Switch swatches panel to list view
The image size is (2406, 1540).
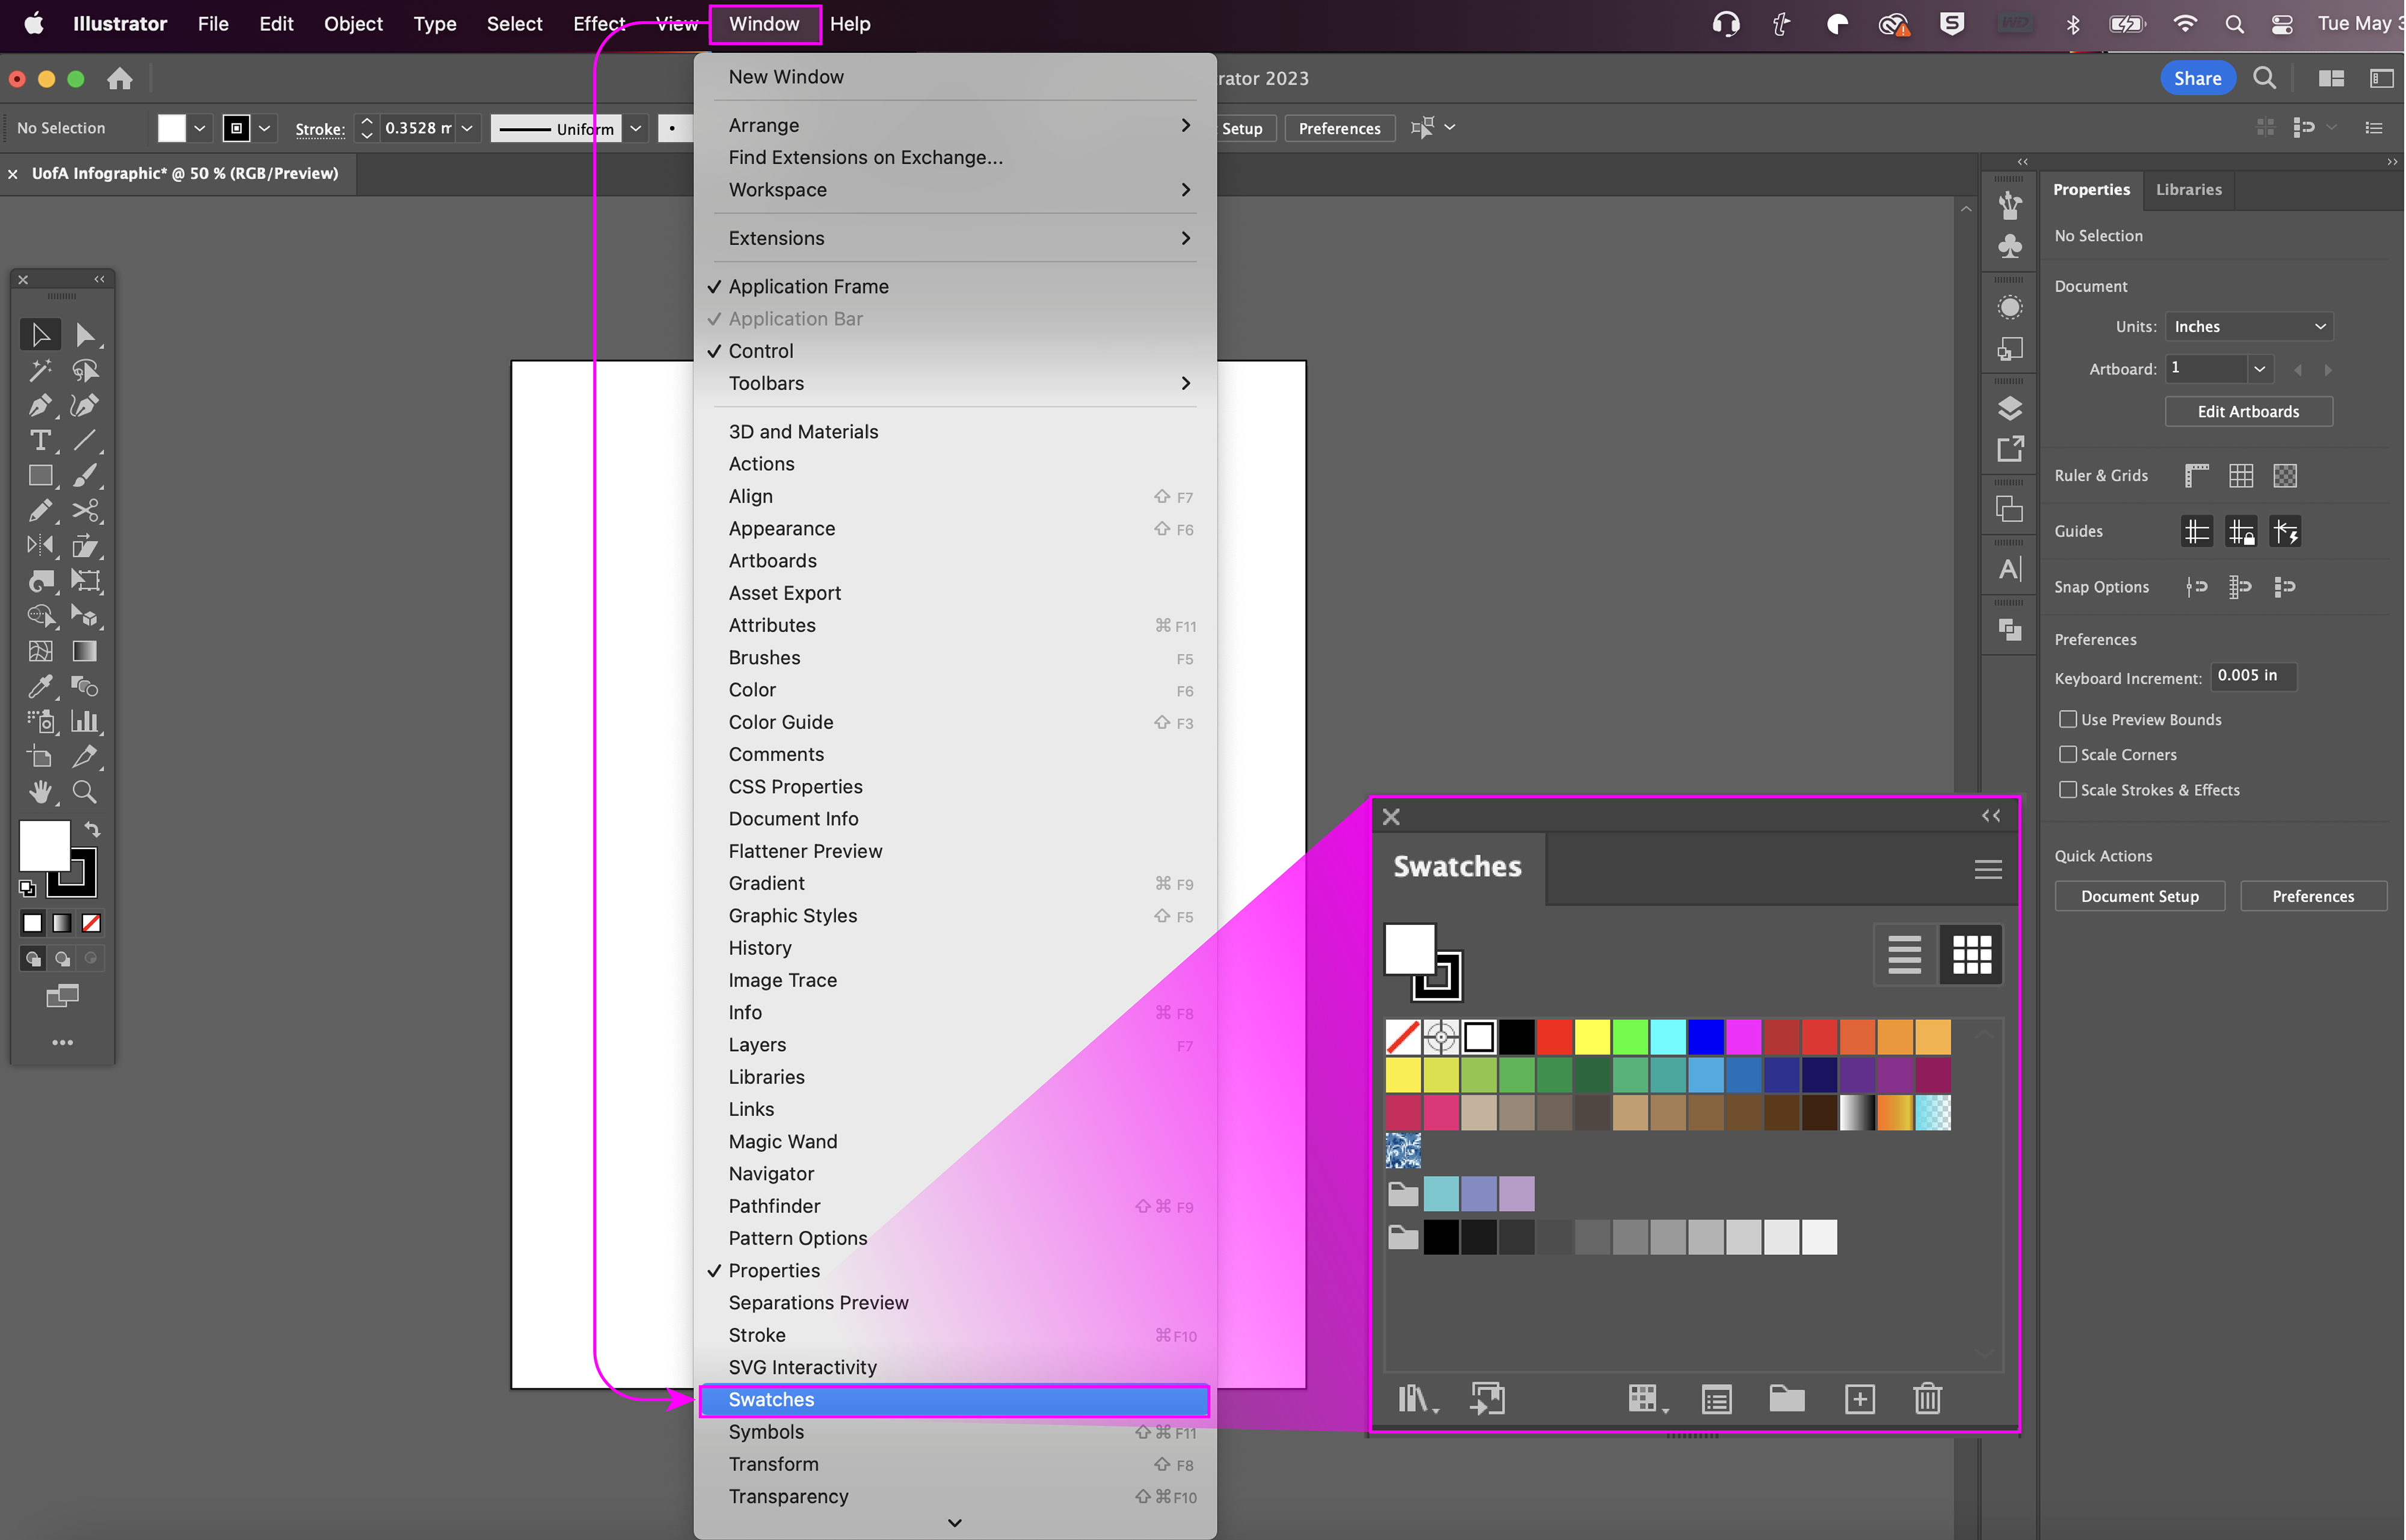click(1904, 954)
